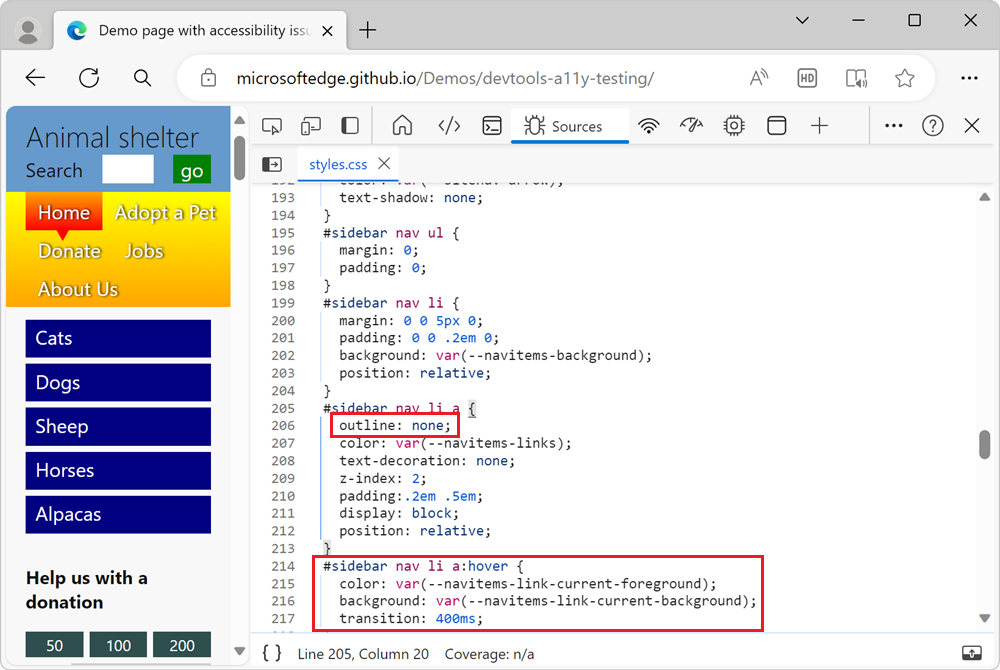Open the Memory panel
The image size is (1000, 670).
733,125
